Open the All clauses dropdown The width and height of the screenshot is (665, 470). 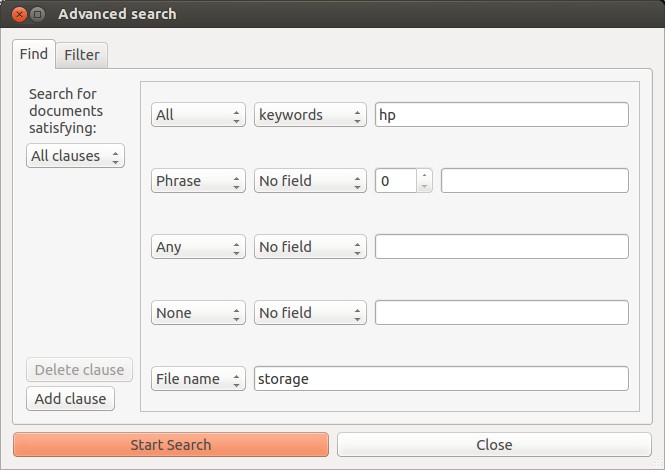pos(75,156)
